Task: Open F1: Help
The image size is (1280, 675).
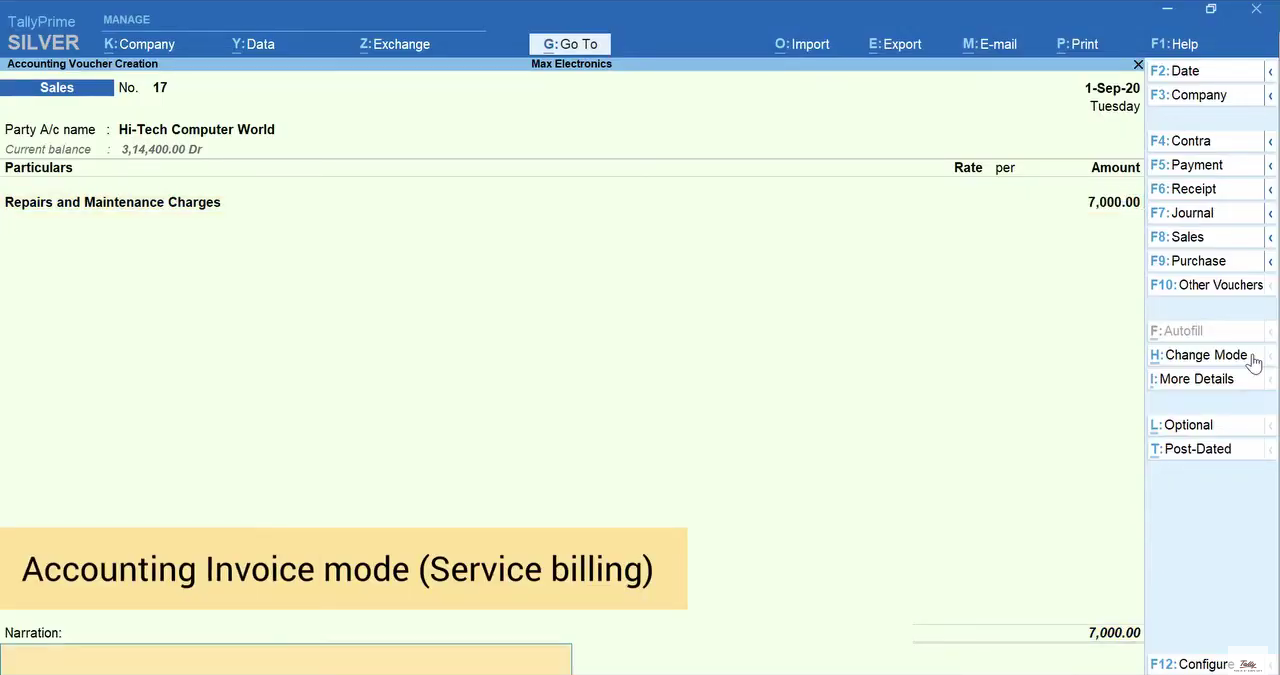Action: 1174,44
